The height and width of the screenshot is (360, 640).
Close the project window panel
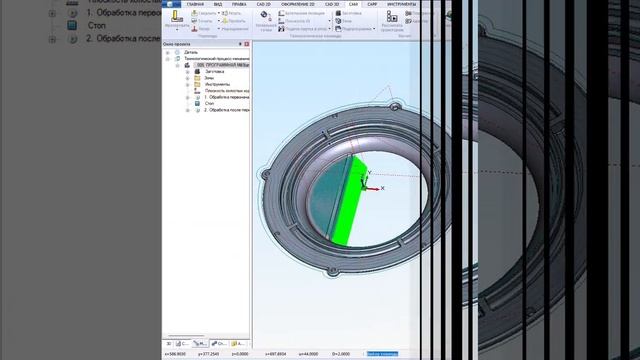(247, 44)
